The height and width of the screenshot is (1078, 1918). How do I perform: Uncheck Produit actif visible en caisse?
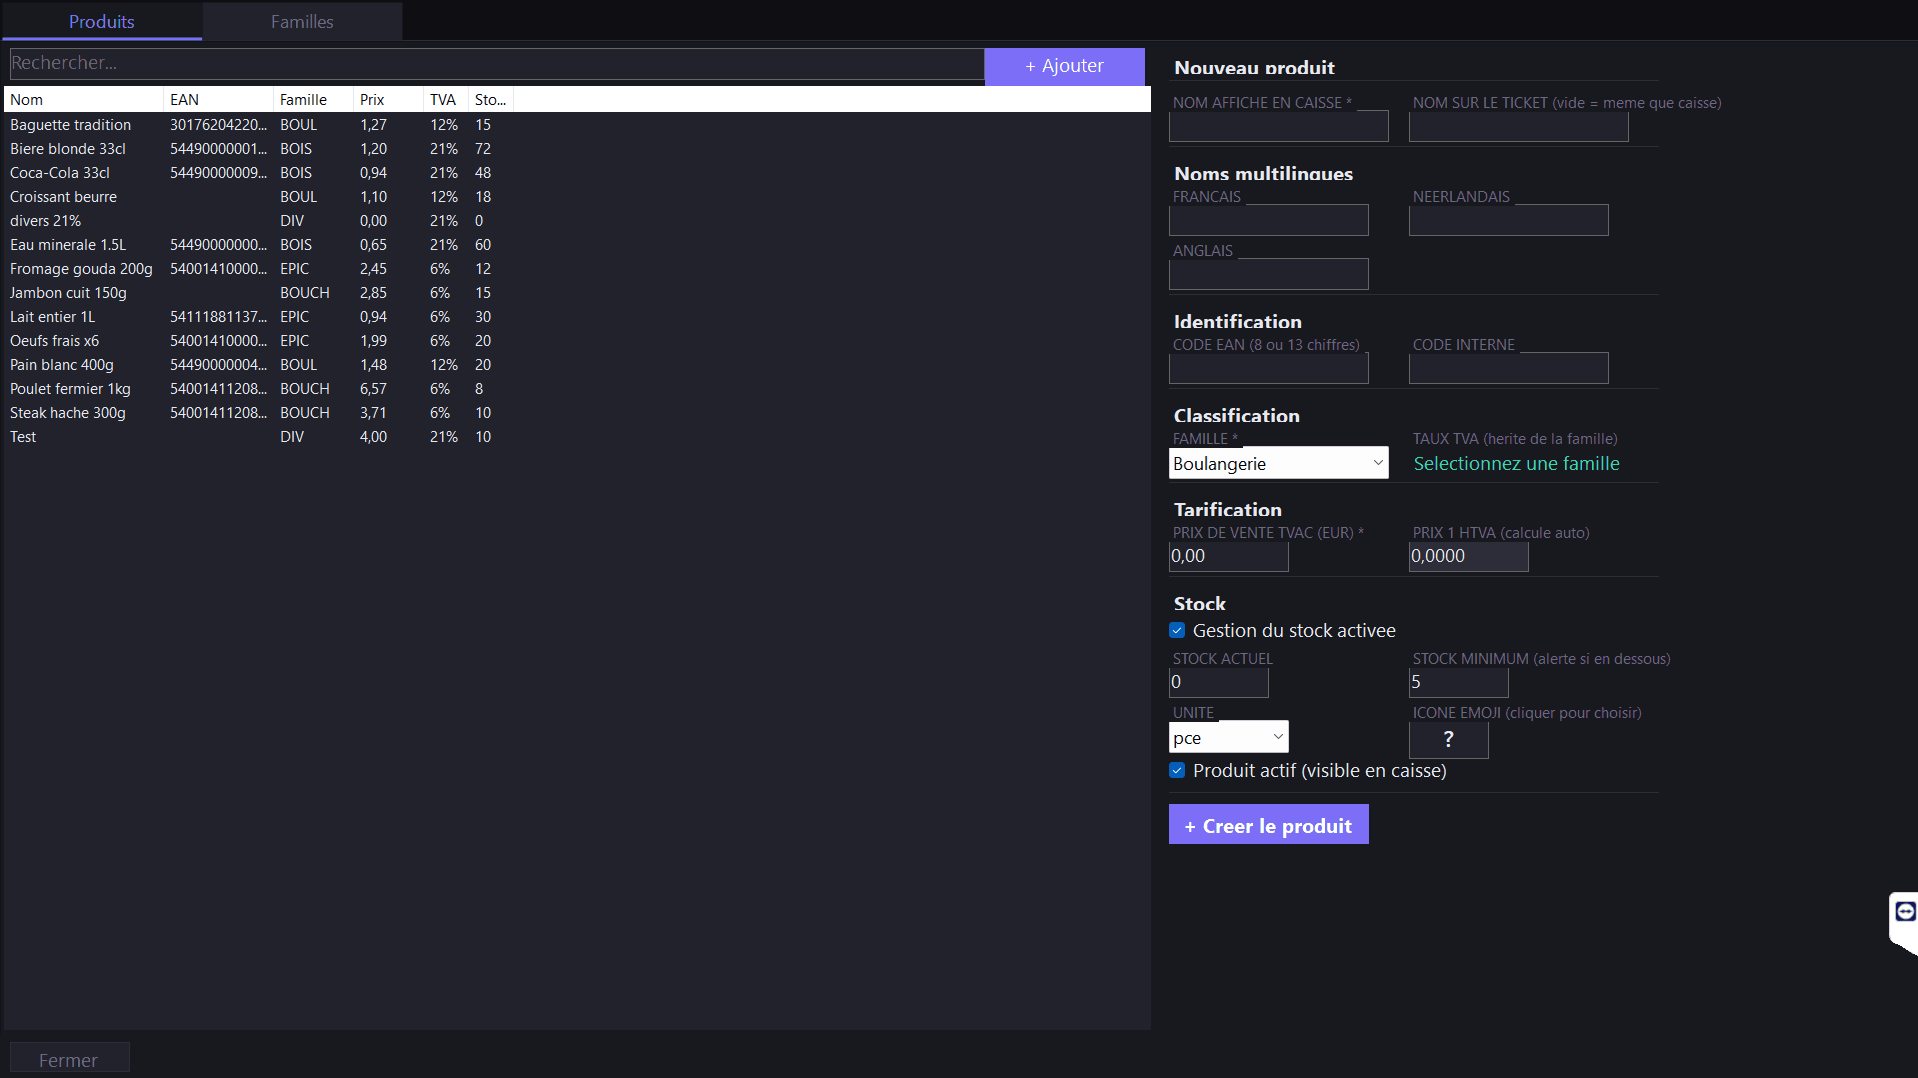click(x=1177, y=770)
